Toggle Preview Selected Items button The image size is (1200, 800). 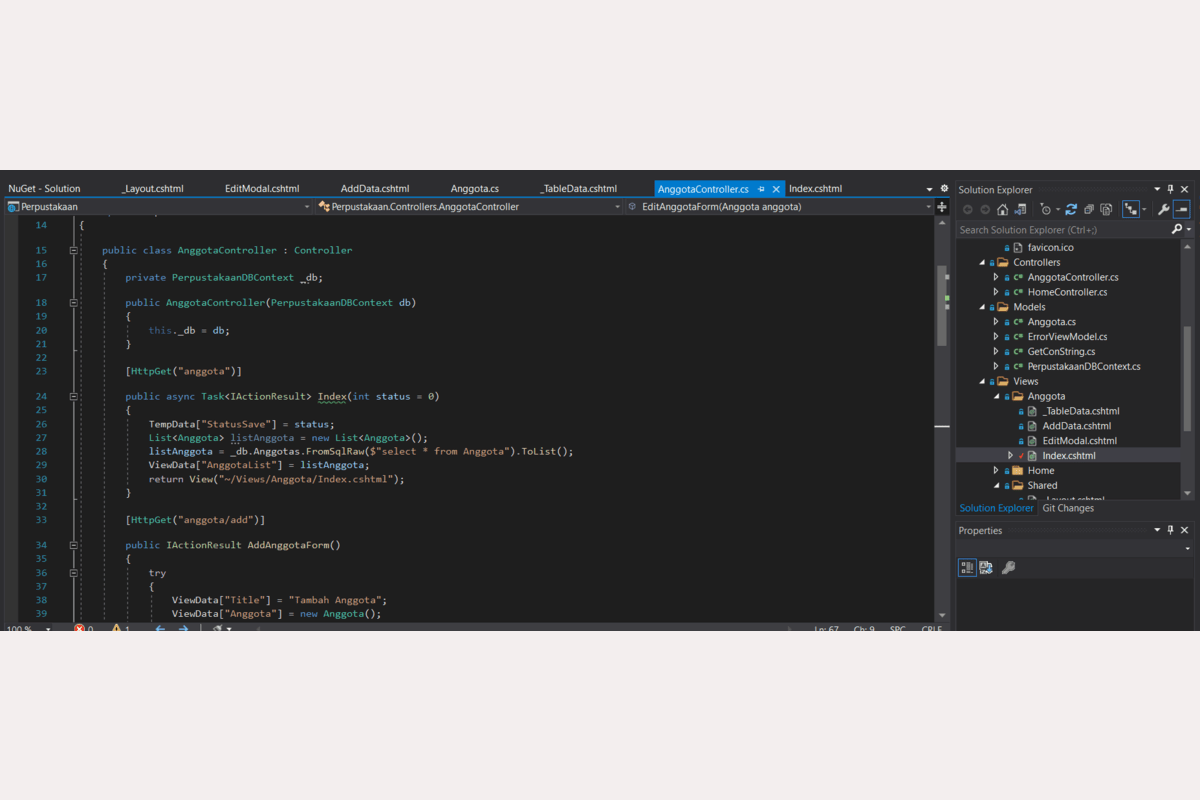click(x=1181, y=209)
